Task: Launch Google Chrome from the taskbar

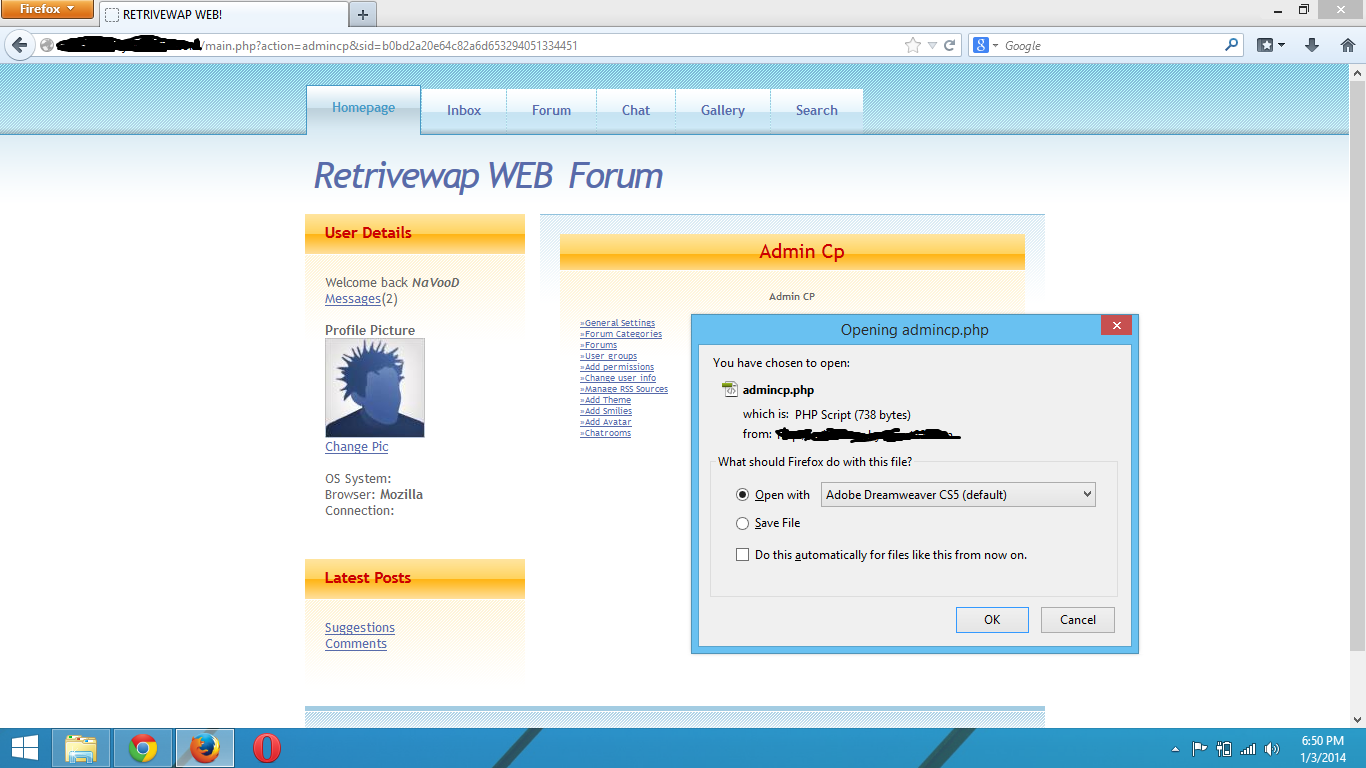Action: [143, 748]
